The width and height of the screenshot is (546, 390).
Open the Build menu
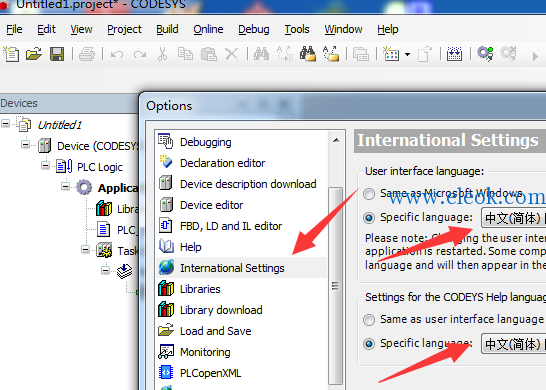coord(167,29)
